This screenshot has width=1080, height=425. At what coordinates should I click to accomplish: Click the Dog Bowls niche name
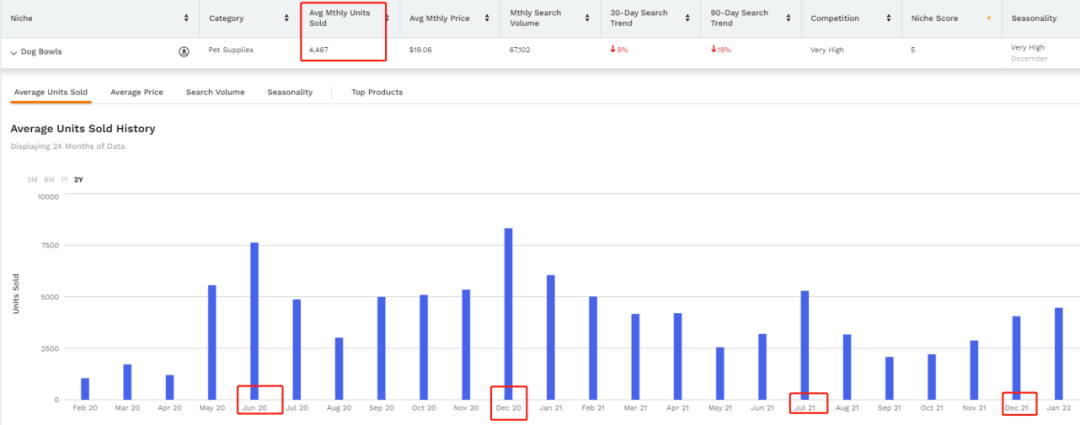click(x=41, y=52)
